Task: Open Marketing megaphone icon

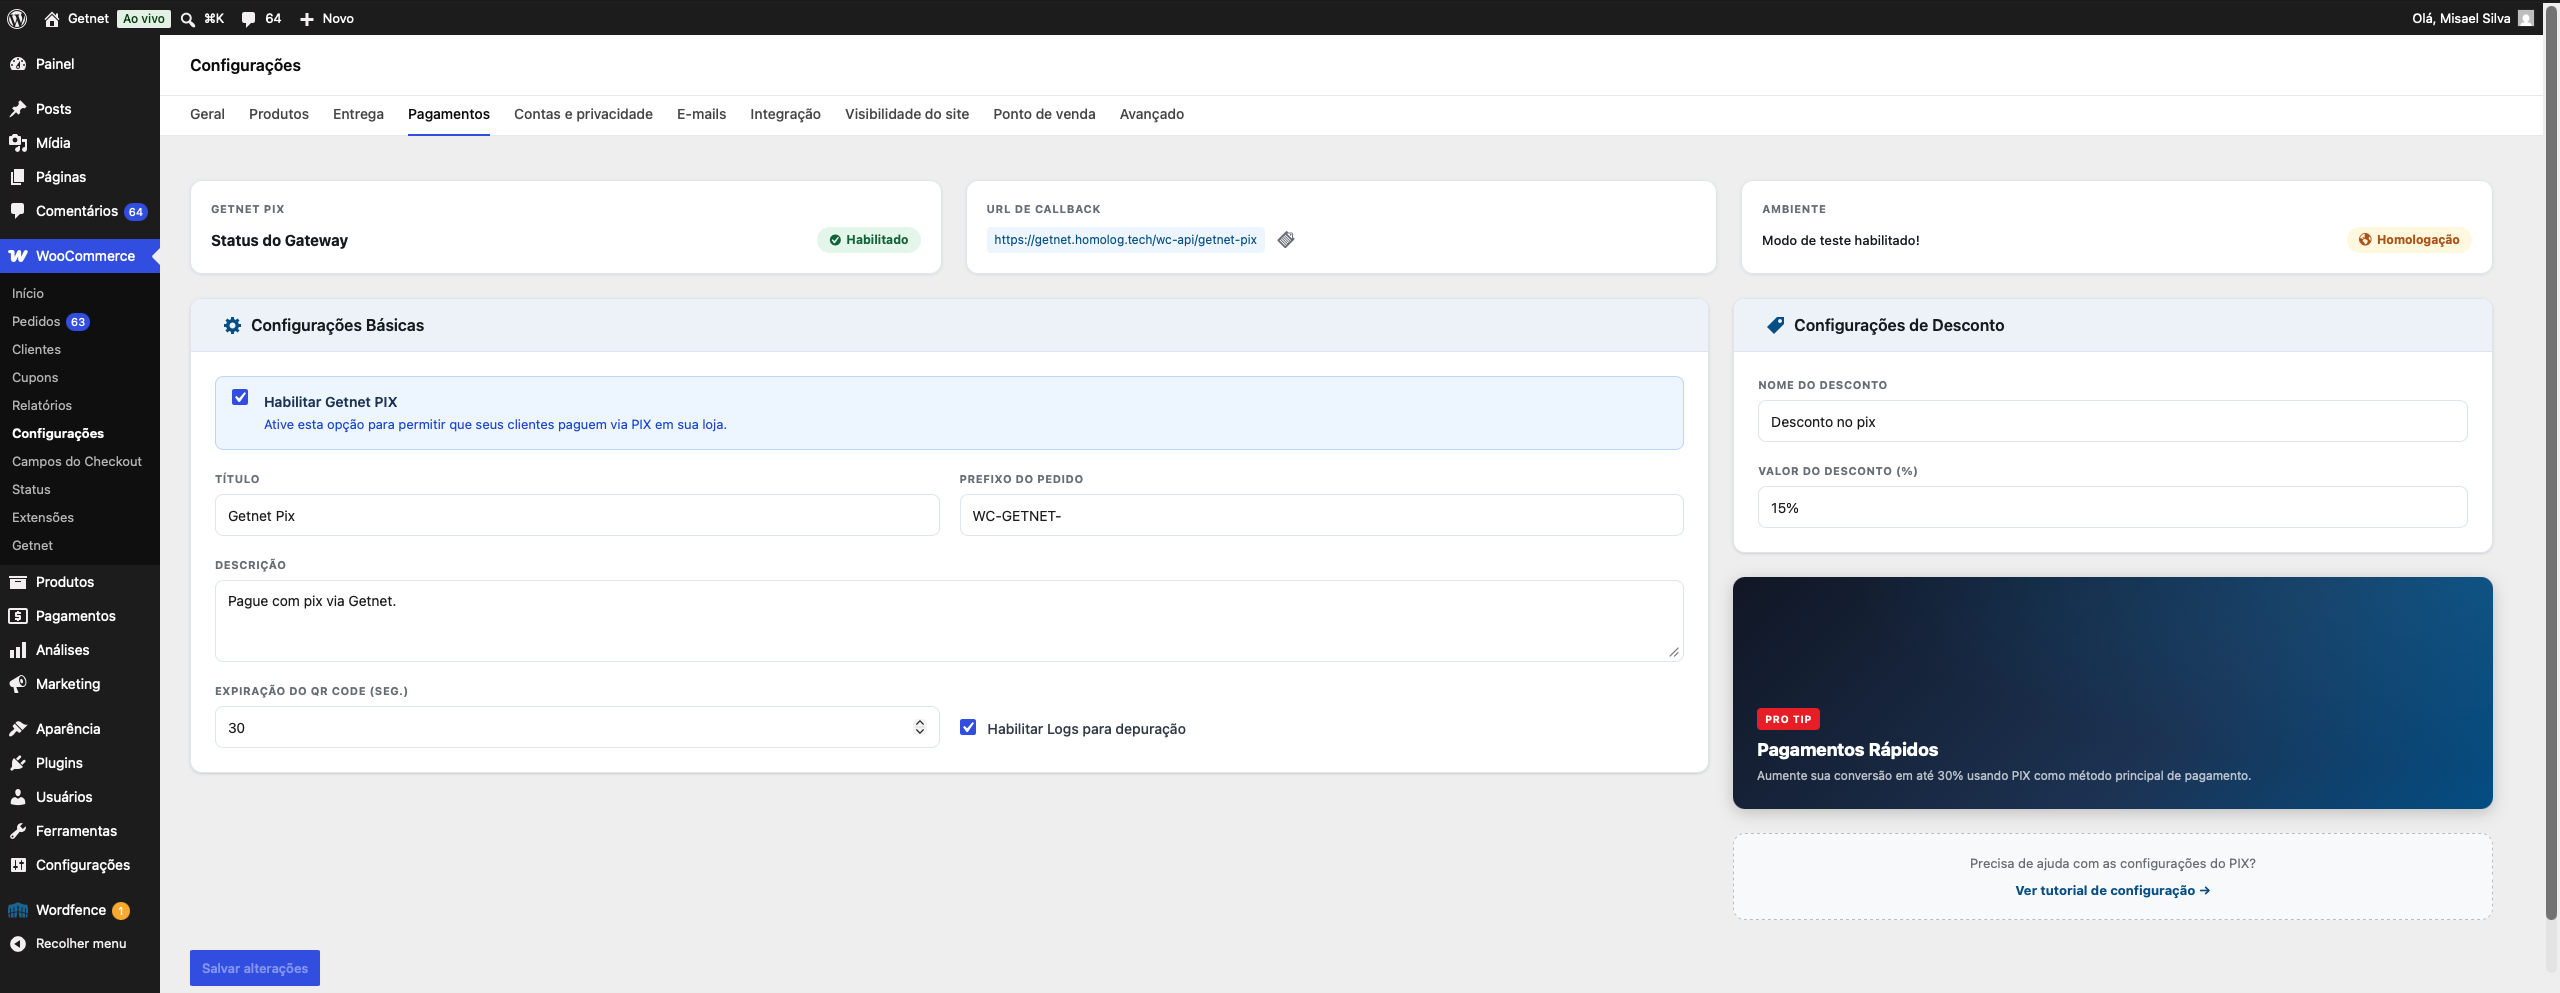Action: pyautogui.click(x=18, y=684)
